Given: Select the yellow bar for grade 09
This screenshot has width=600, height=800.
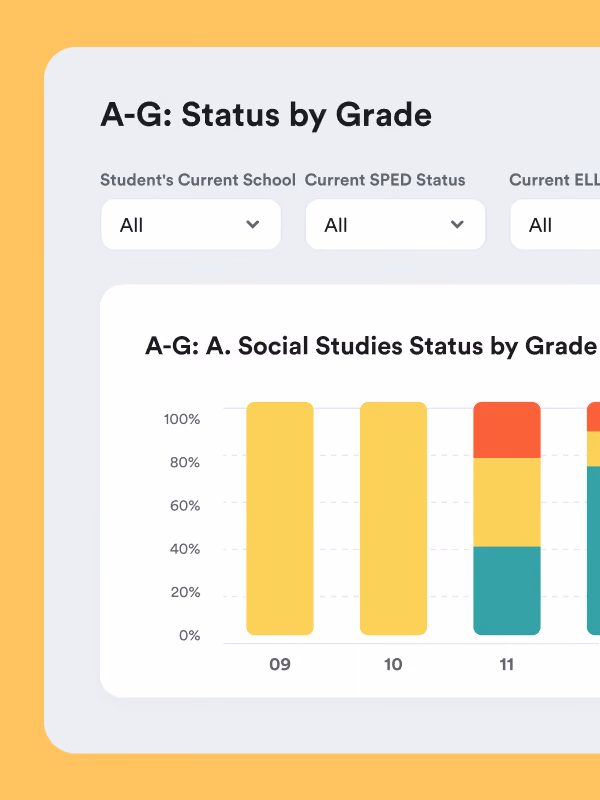Looking at the screenshot, I should (280, 518).
